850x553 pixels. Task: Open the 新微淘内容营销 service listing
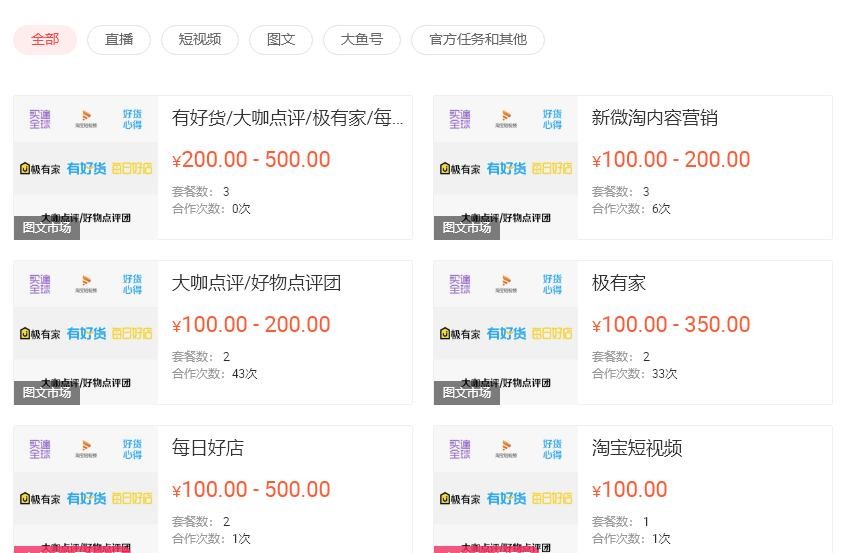tap(654, 118)
